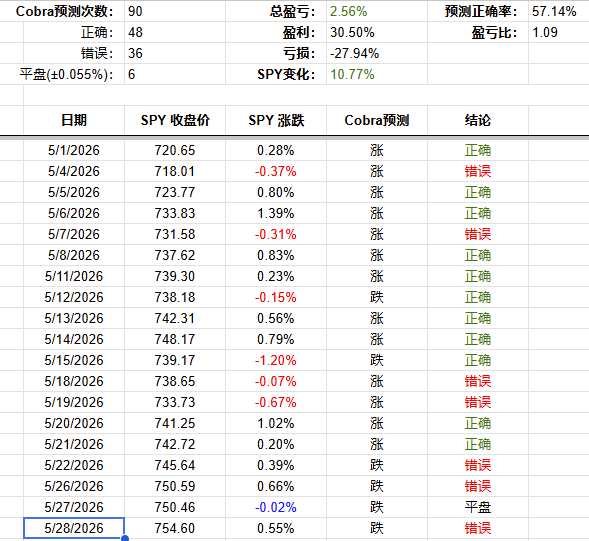Select the SPY 收盘价 header cell
The image size is (589, 541).
[x=175, y=120]
